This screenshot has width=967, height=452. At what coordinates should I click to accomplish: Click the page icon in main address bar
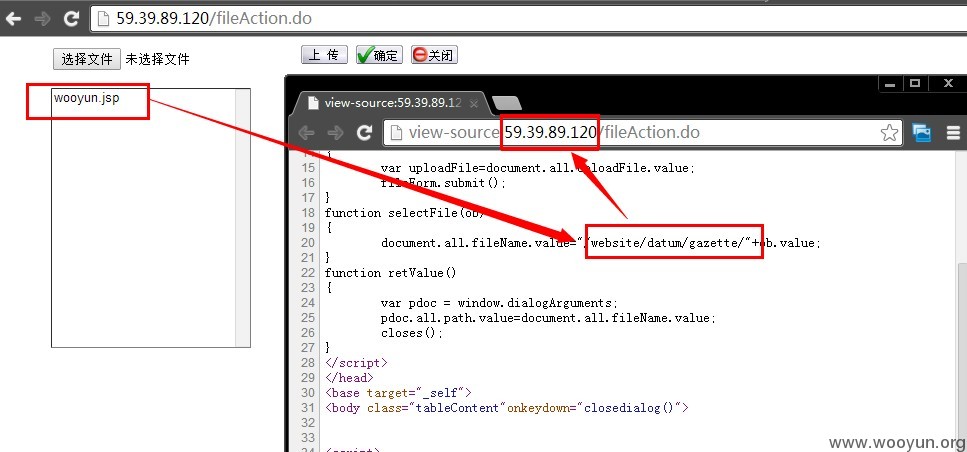coord(102,18)
